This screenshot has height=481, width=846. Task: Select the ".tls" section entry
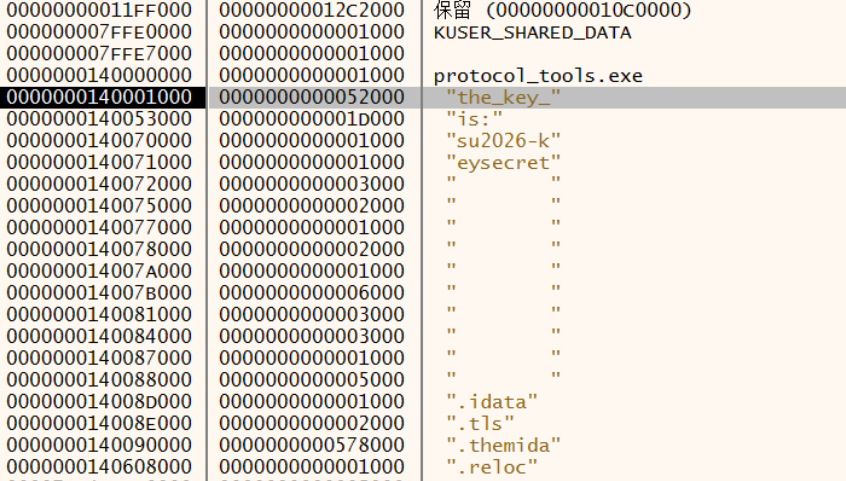480,424
